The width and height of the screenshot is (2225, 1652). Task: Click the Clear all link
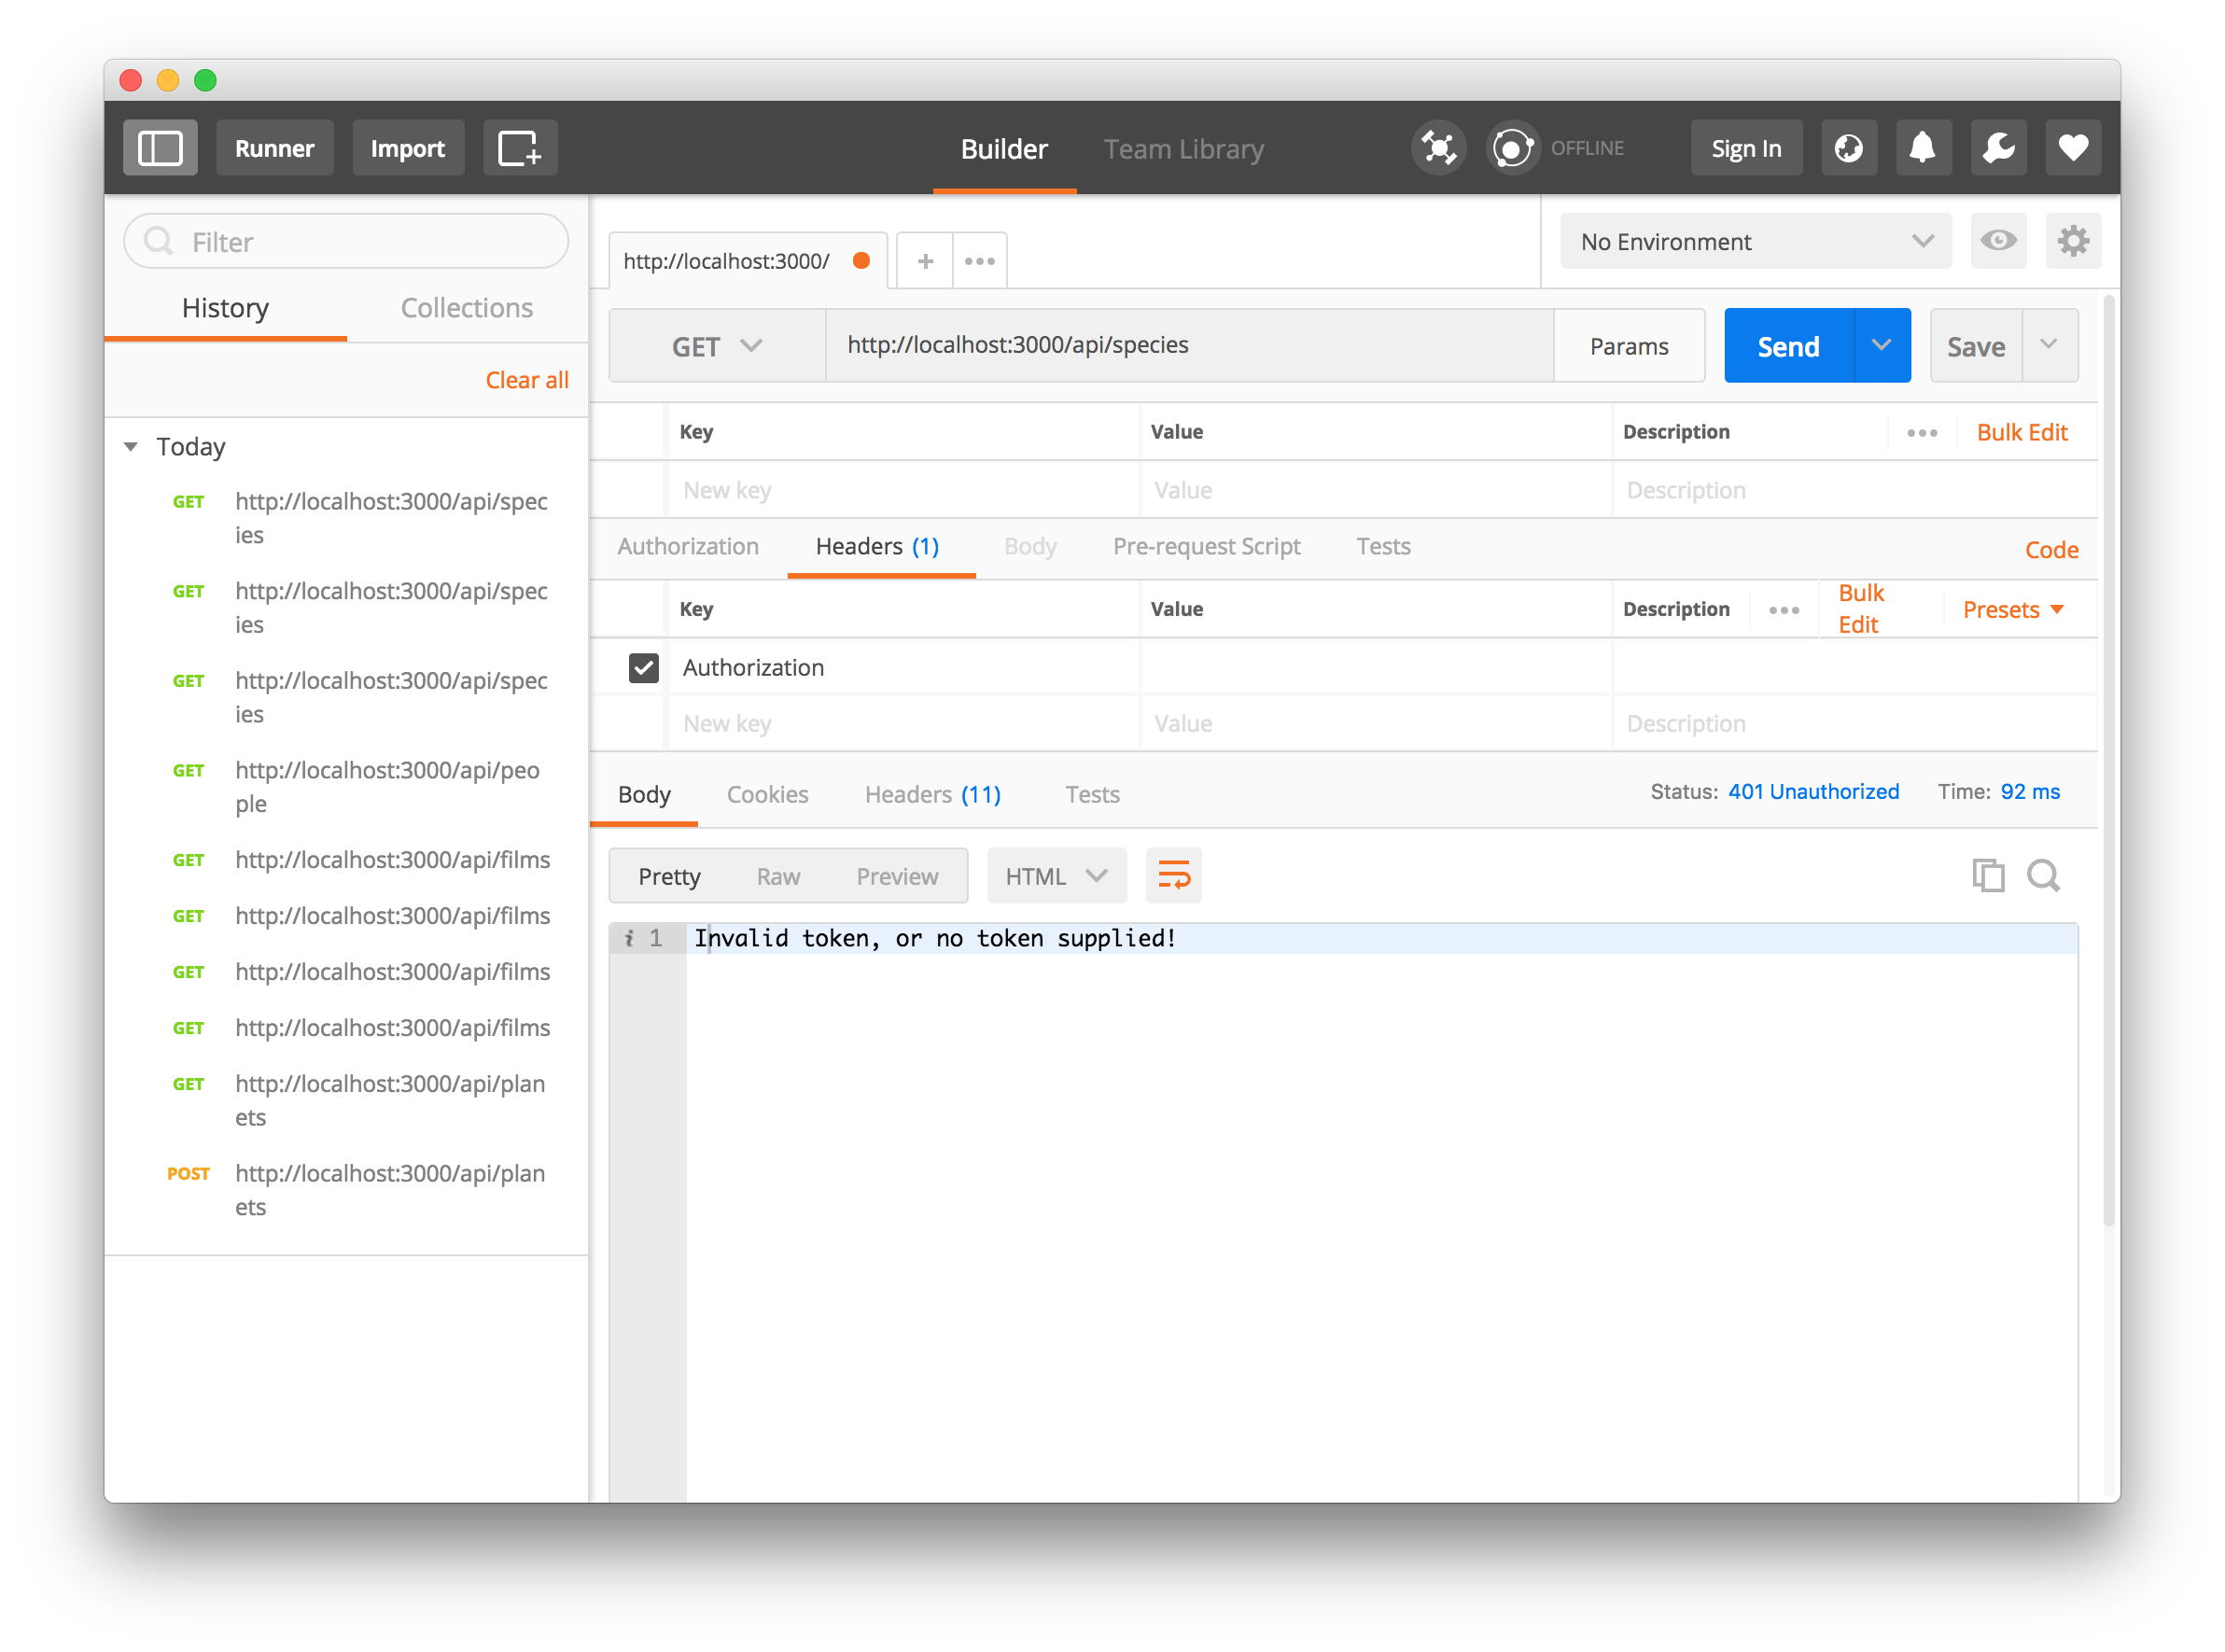coord(526,380)
